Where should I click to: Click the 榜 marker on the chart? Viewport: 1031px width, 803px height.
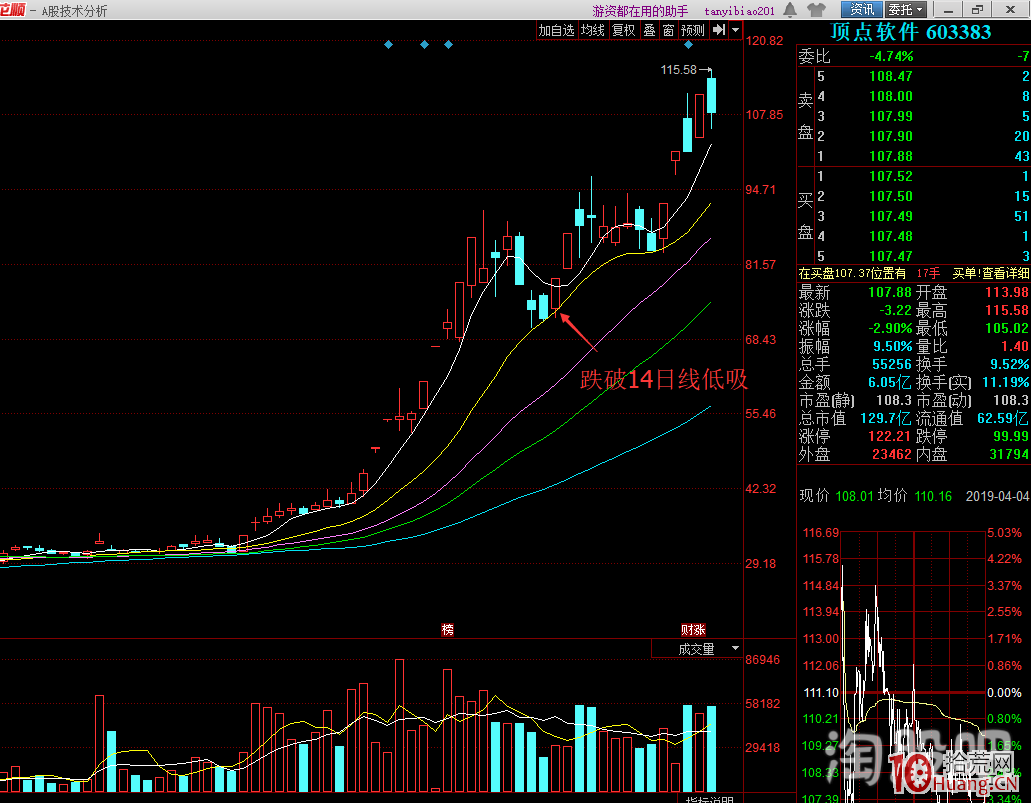pyautogui.click(x=448, y=629)
